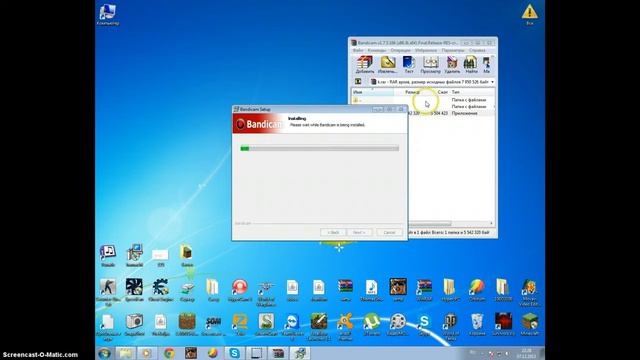This screenshot has height=360, width=640.
Task: Open the film-reel media player desktop shortcut
Action: pyautogui.click(x=398, y=324)
